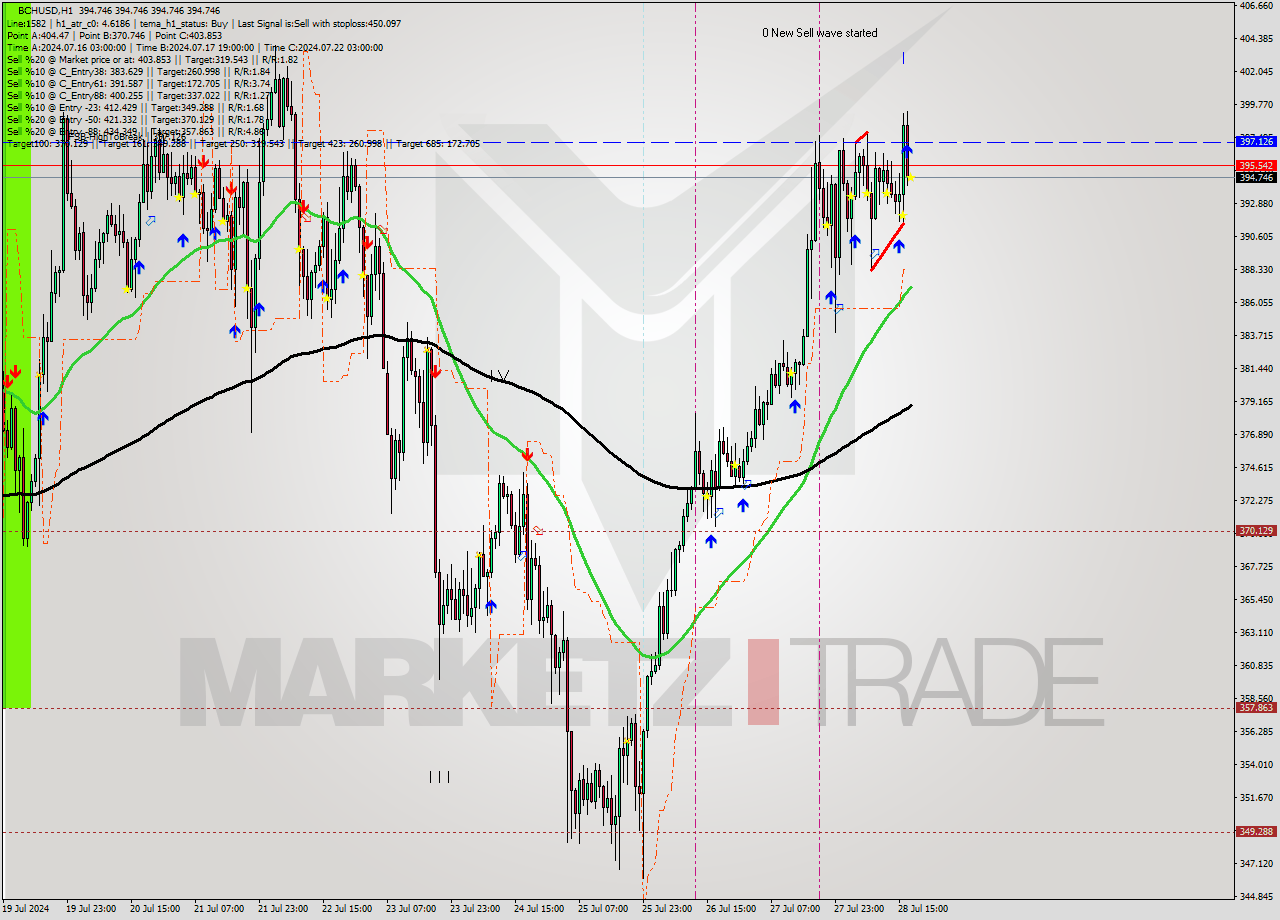Click the 367.726 price axis value

[x=1255, y=566]
